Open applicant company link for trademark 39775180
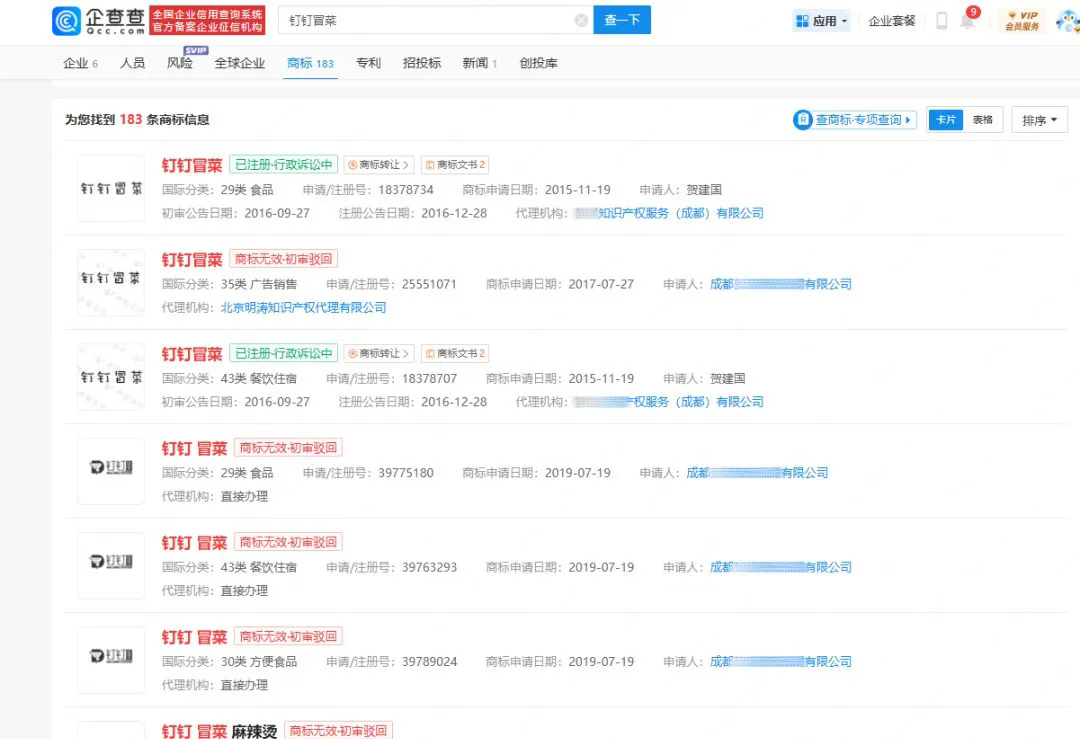 (758, 472)
